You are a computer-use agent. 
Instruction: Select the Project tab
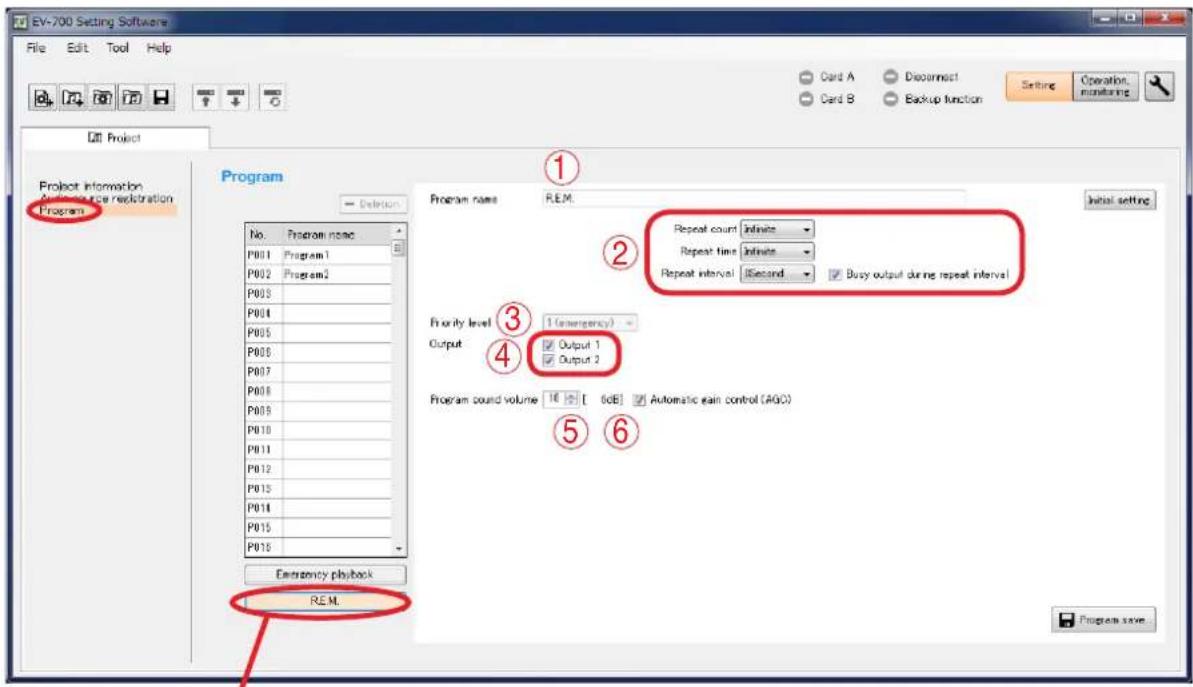[x=114, y=138]
